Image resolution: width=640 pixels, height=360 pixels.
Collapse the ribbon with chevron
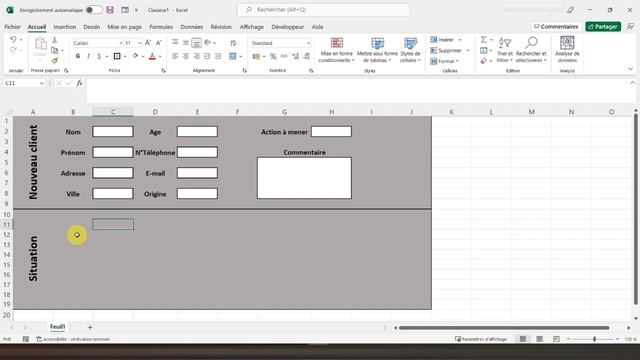click(630, 69)
